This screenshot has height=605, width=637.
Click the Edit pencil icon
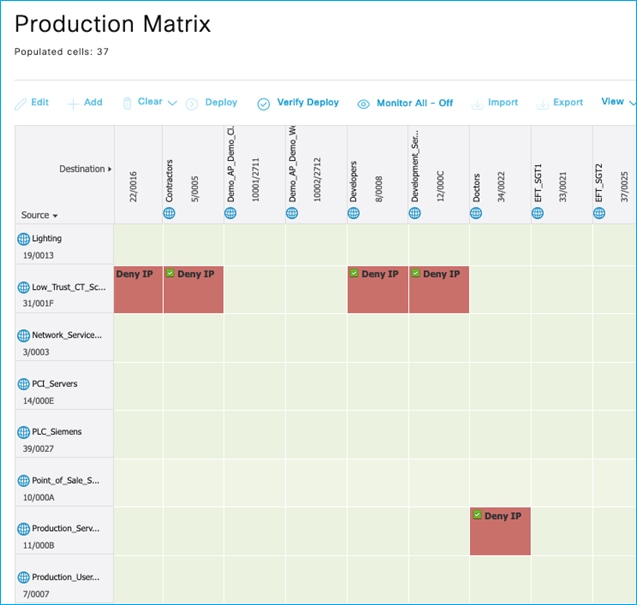(20, 104)
